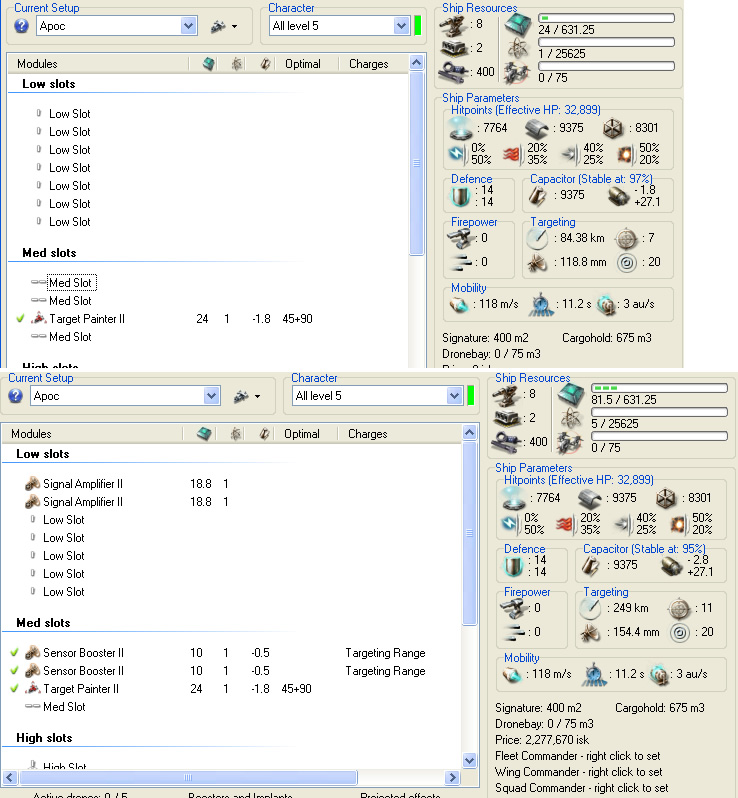738x798 pixels.
Task: Click scroll-down arrow of lower Modules list
Action: pos(469,760)
